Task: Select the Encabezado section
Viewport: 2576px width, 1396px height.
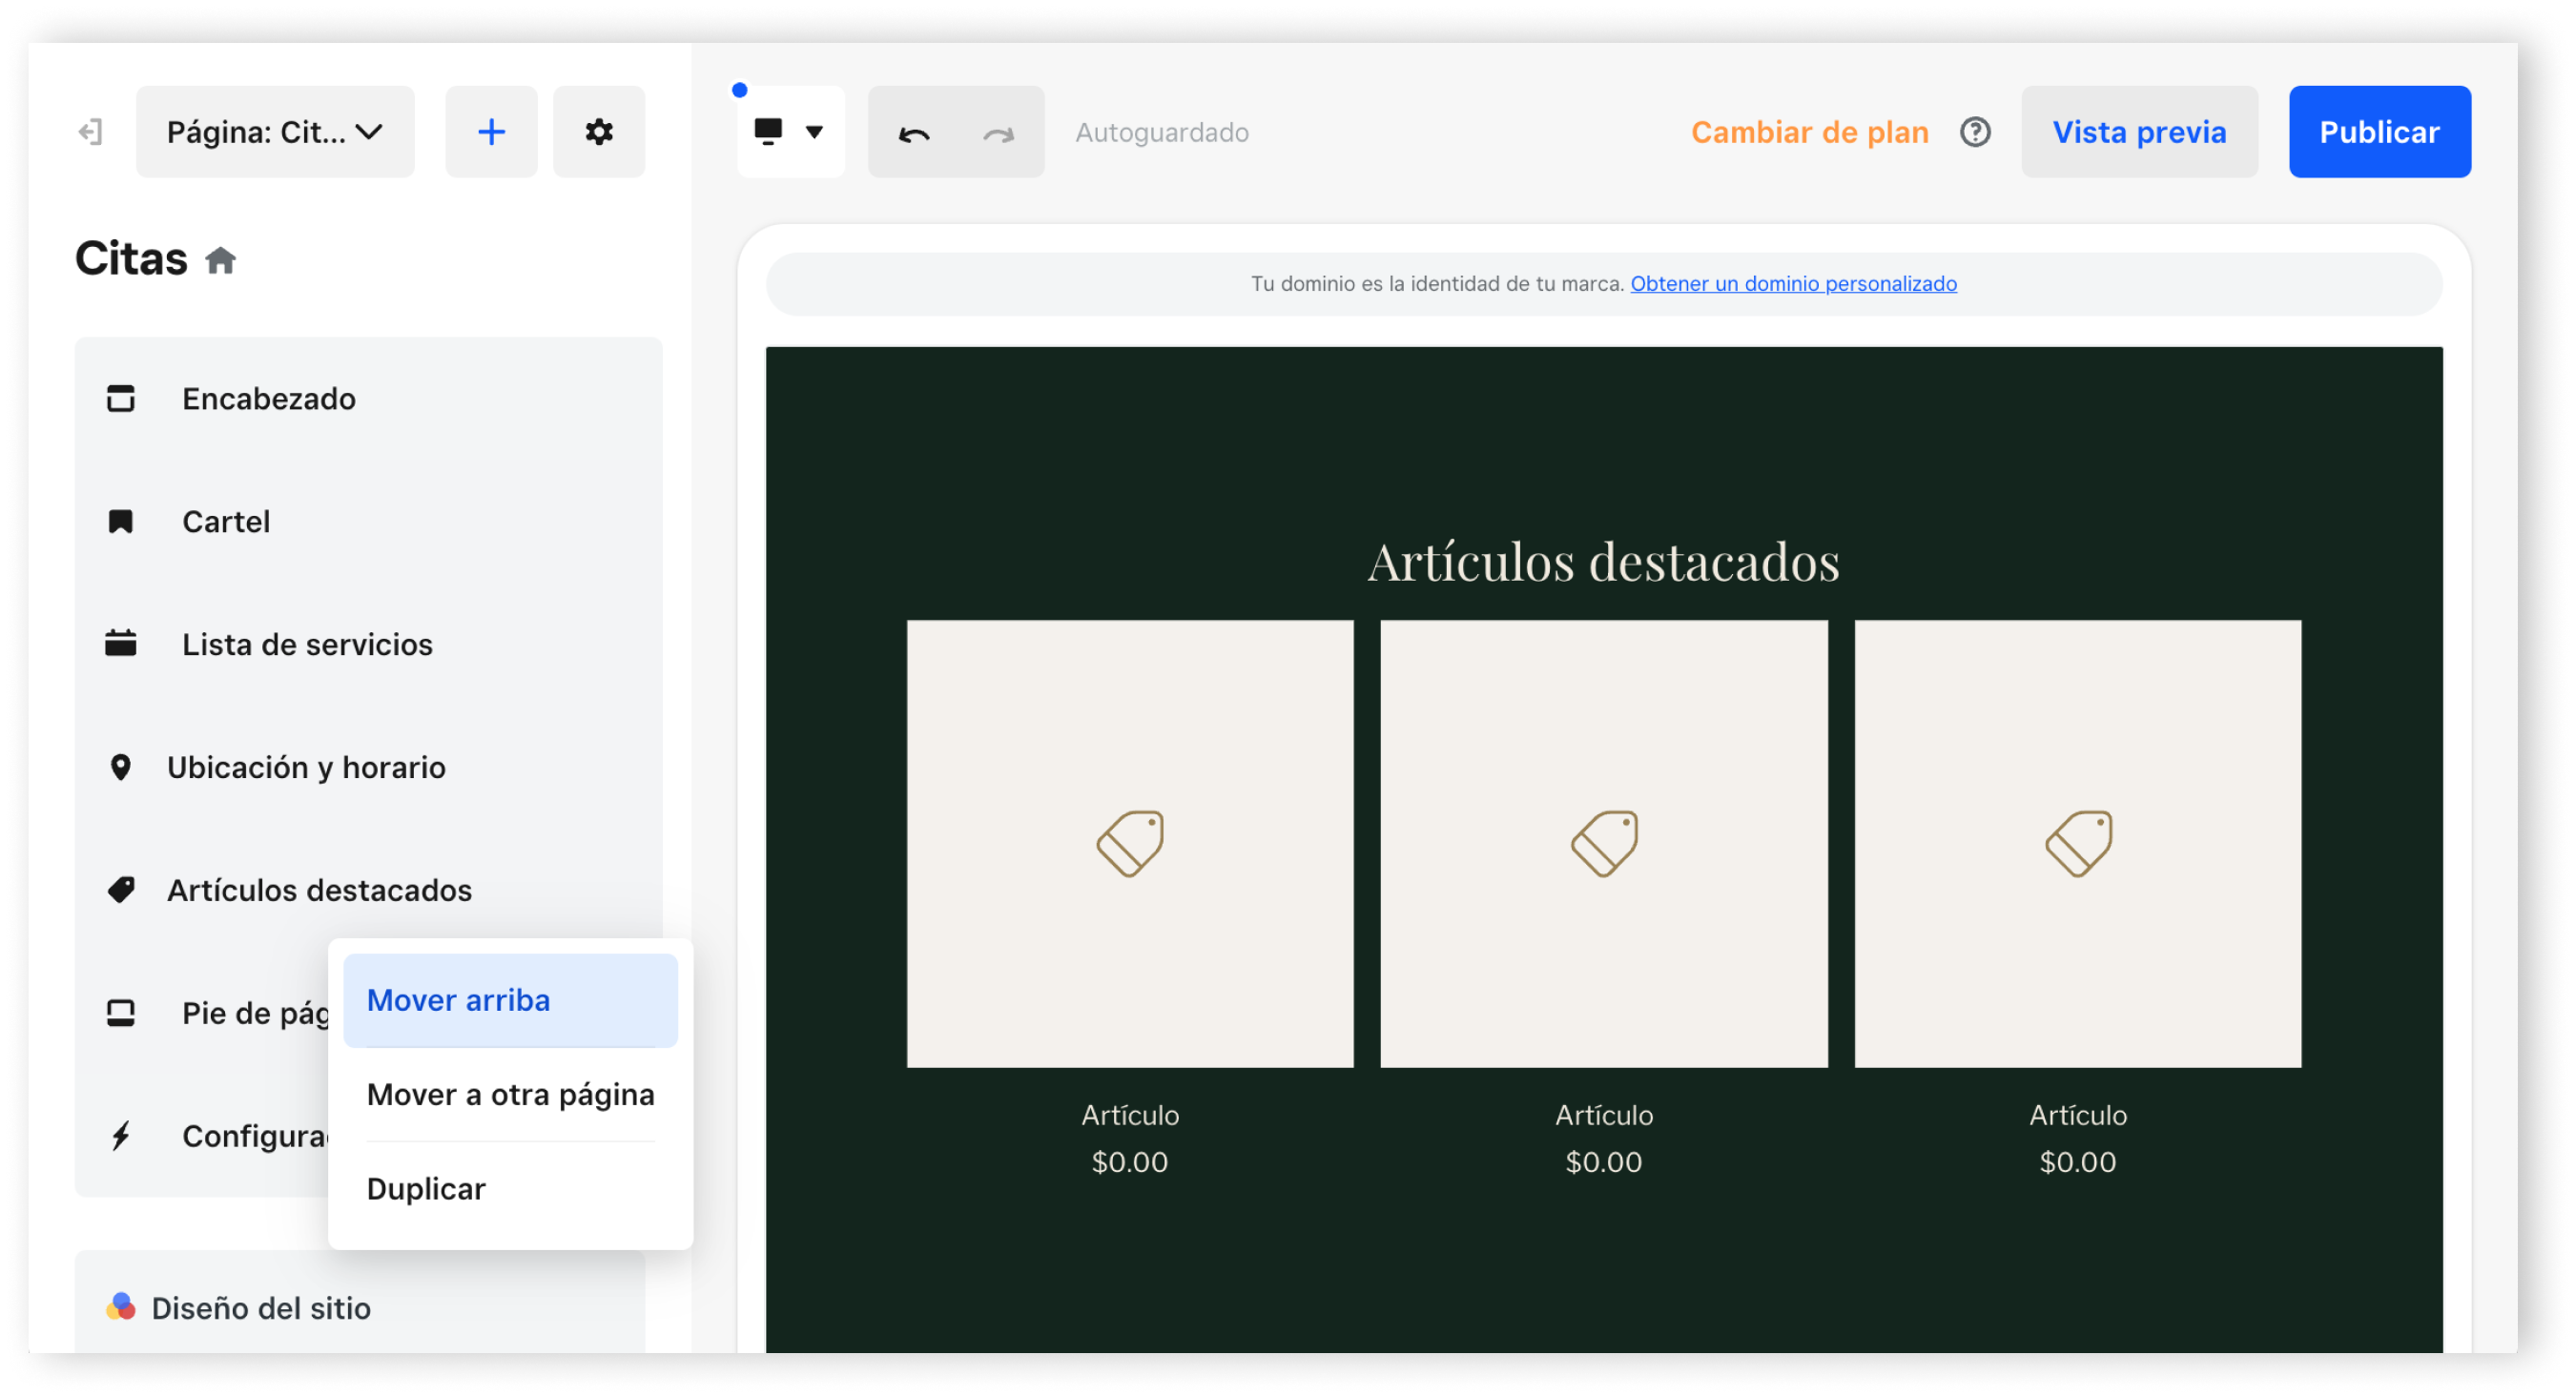Action: click(368, 399)
